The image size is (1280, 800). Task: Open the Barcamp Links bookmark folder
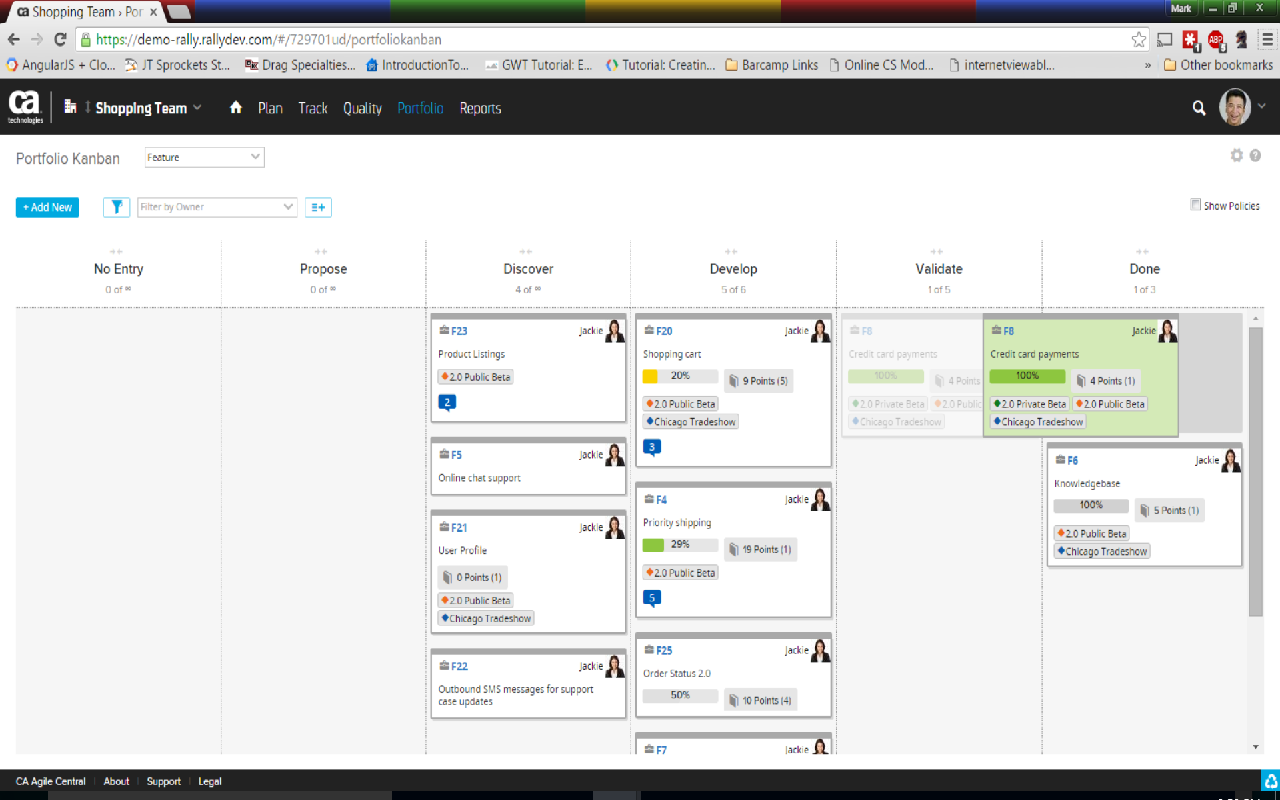772,65
